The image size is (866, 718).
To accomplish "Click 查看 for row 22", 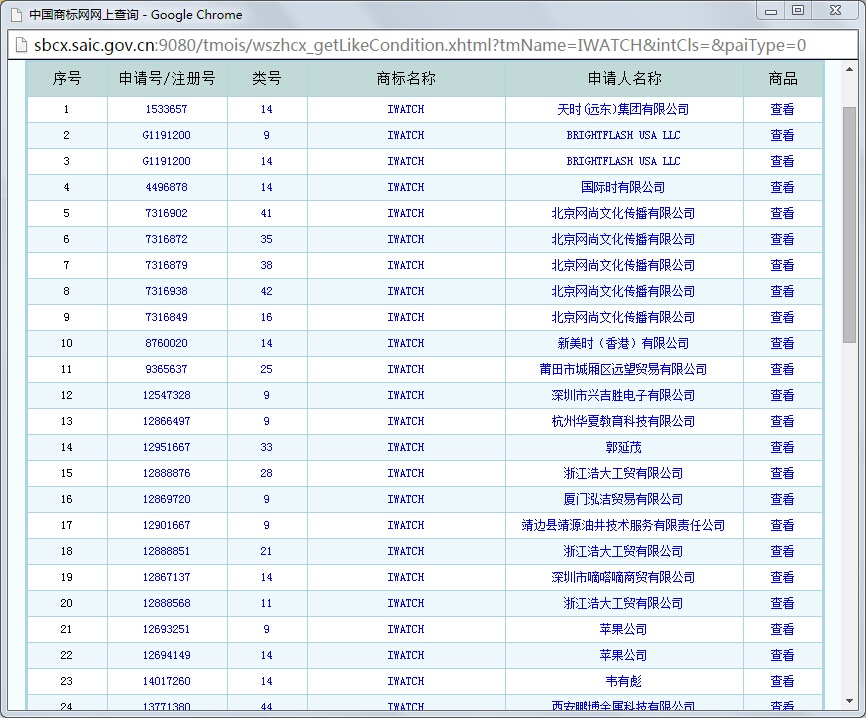I will [782, 654].
